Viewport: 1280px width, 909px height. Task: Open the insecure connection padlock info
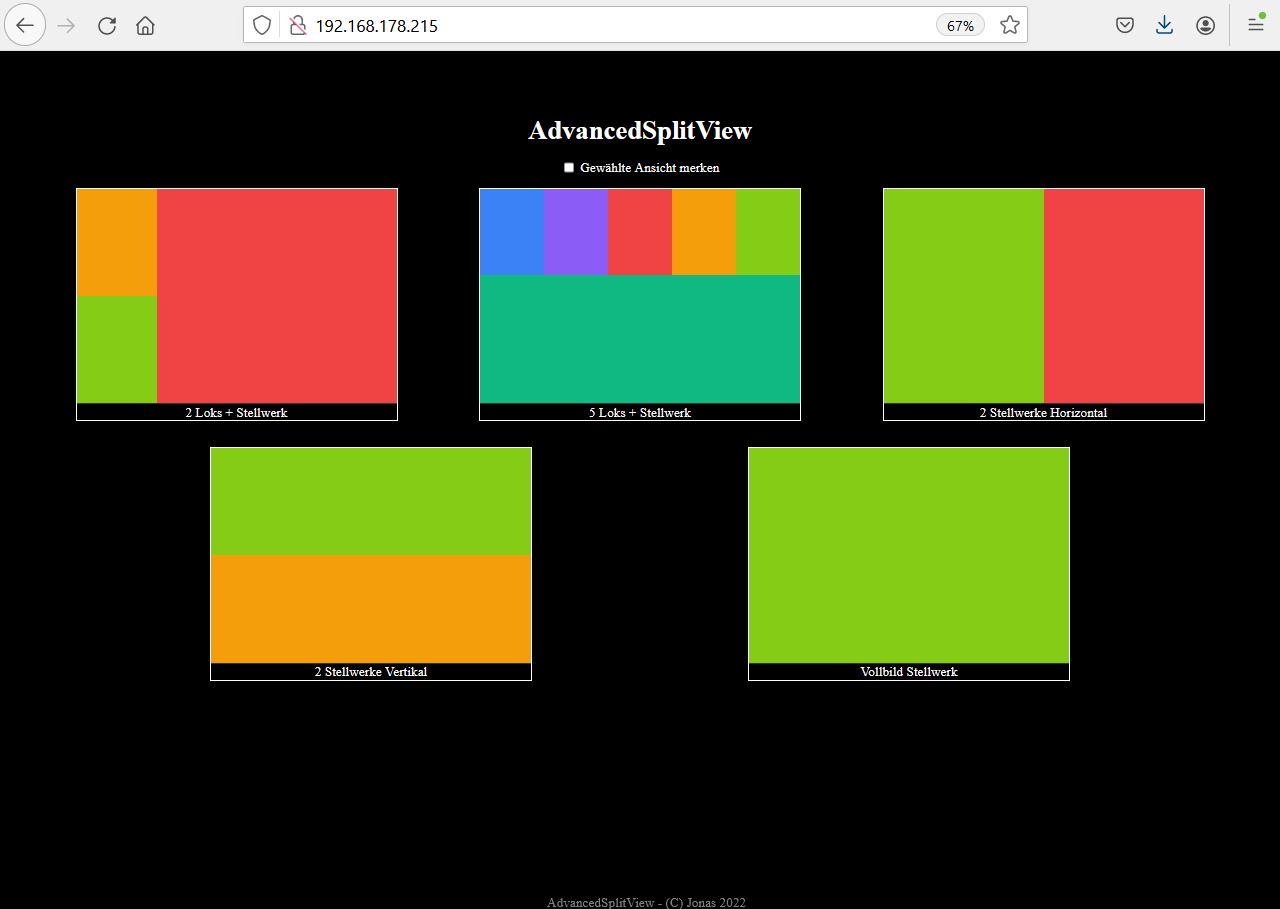pos(297,26)
